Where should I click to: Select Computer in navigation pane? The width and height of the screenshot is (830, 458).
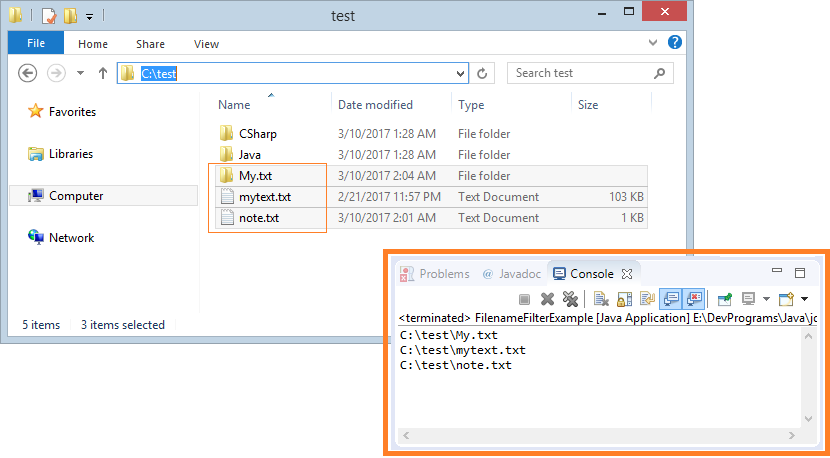(x=76, y=196)
